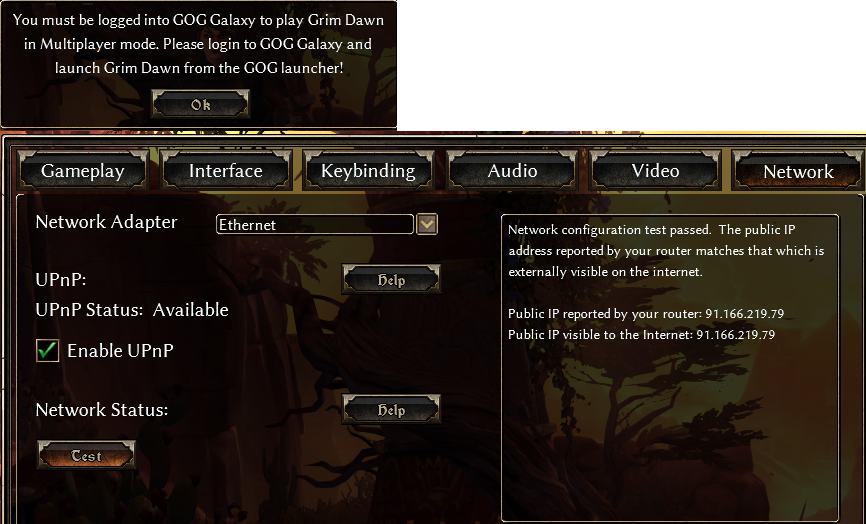Switch to the Gameplay tab
This screenshot has width=866, height=524.
pos(83,171)
